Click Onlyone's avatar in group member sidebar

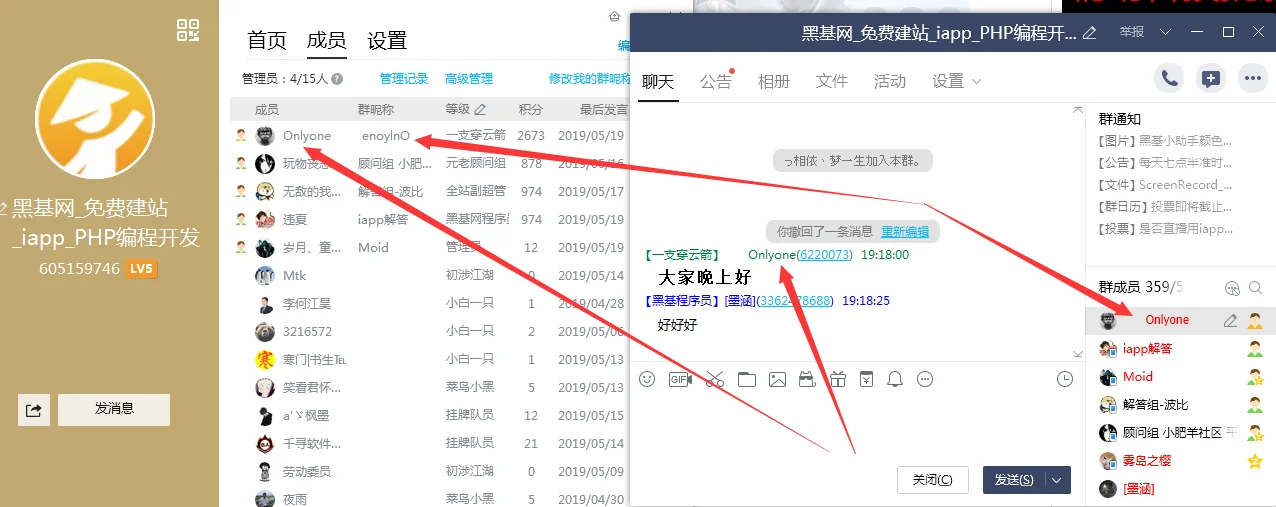click(1108, 320)
